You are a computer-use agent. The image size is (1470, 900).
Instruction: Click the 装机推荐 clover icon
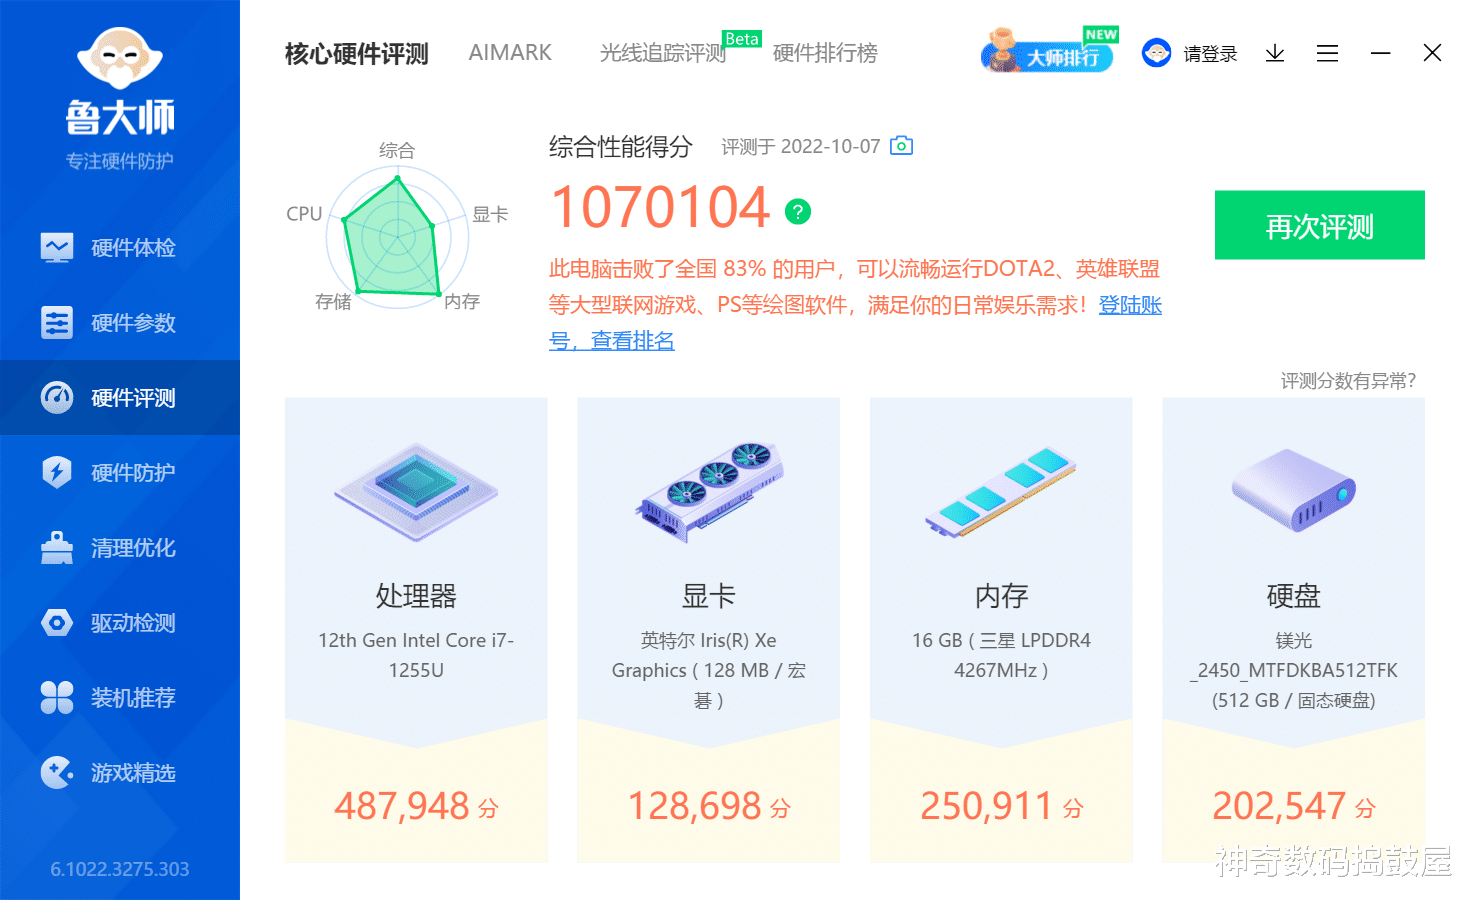pyautogui.click(x=57, y=697)
